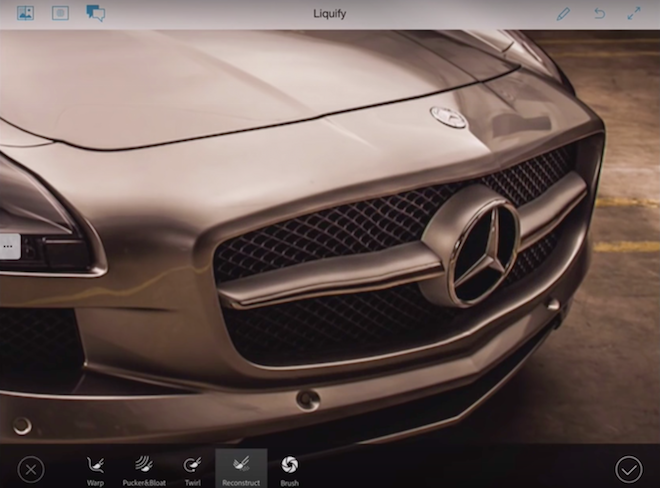Select the Warp tool
Screen dimensions: 660x488
point(95,470)
